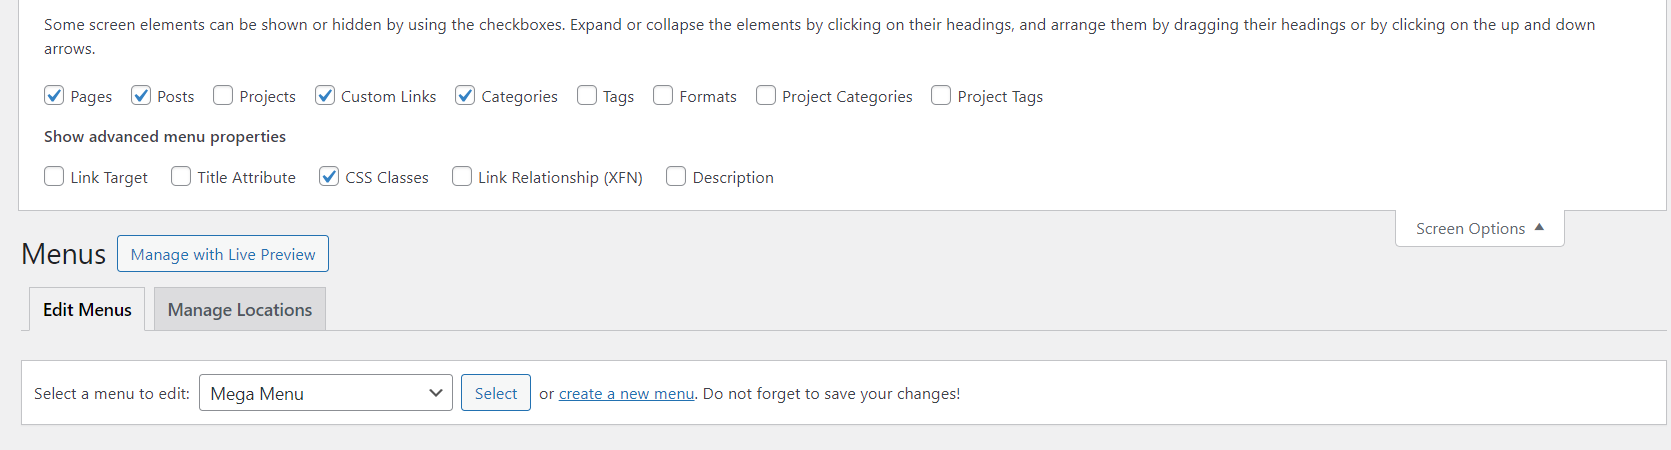Check the Project Tags option

(x=941, y=96)
